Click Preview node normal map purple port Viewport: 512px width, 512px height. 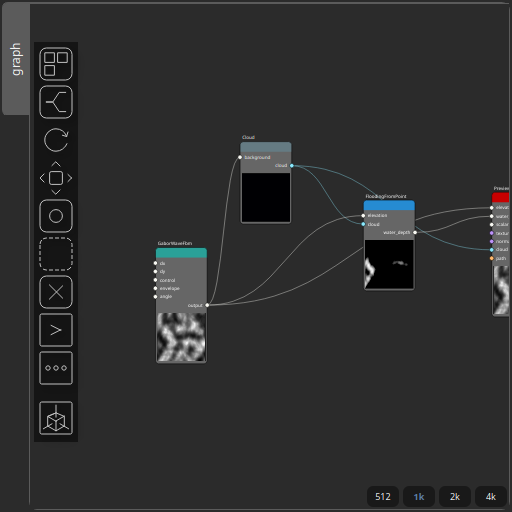(x=492, y=241)
